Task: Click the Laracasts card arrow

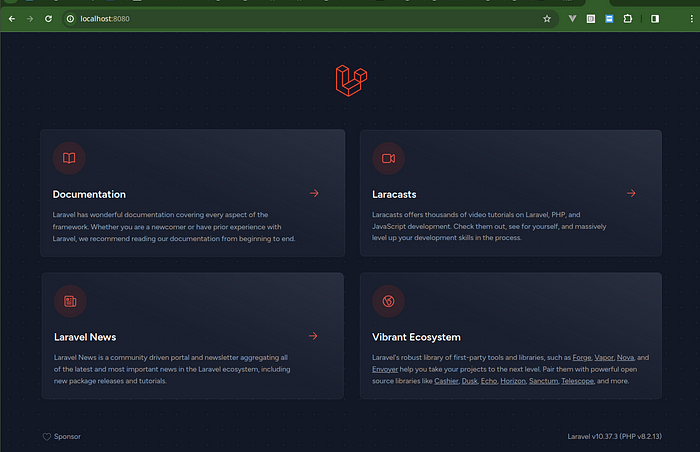Action: point(631,193)
